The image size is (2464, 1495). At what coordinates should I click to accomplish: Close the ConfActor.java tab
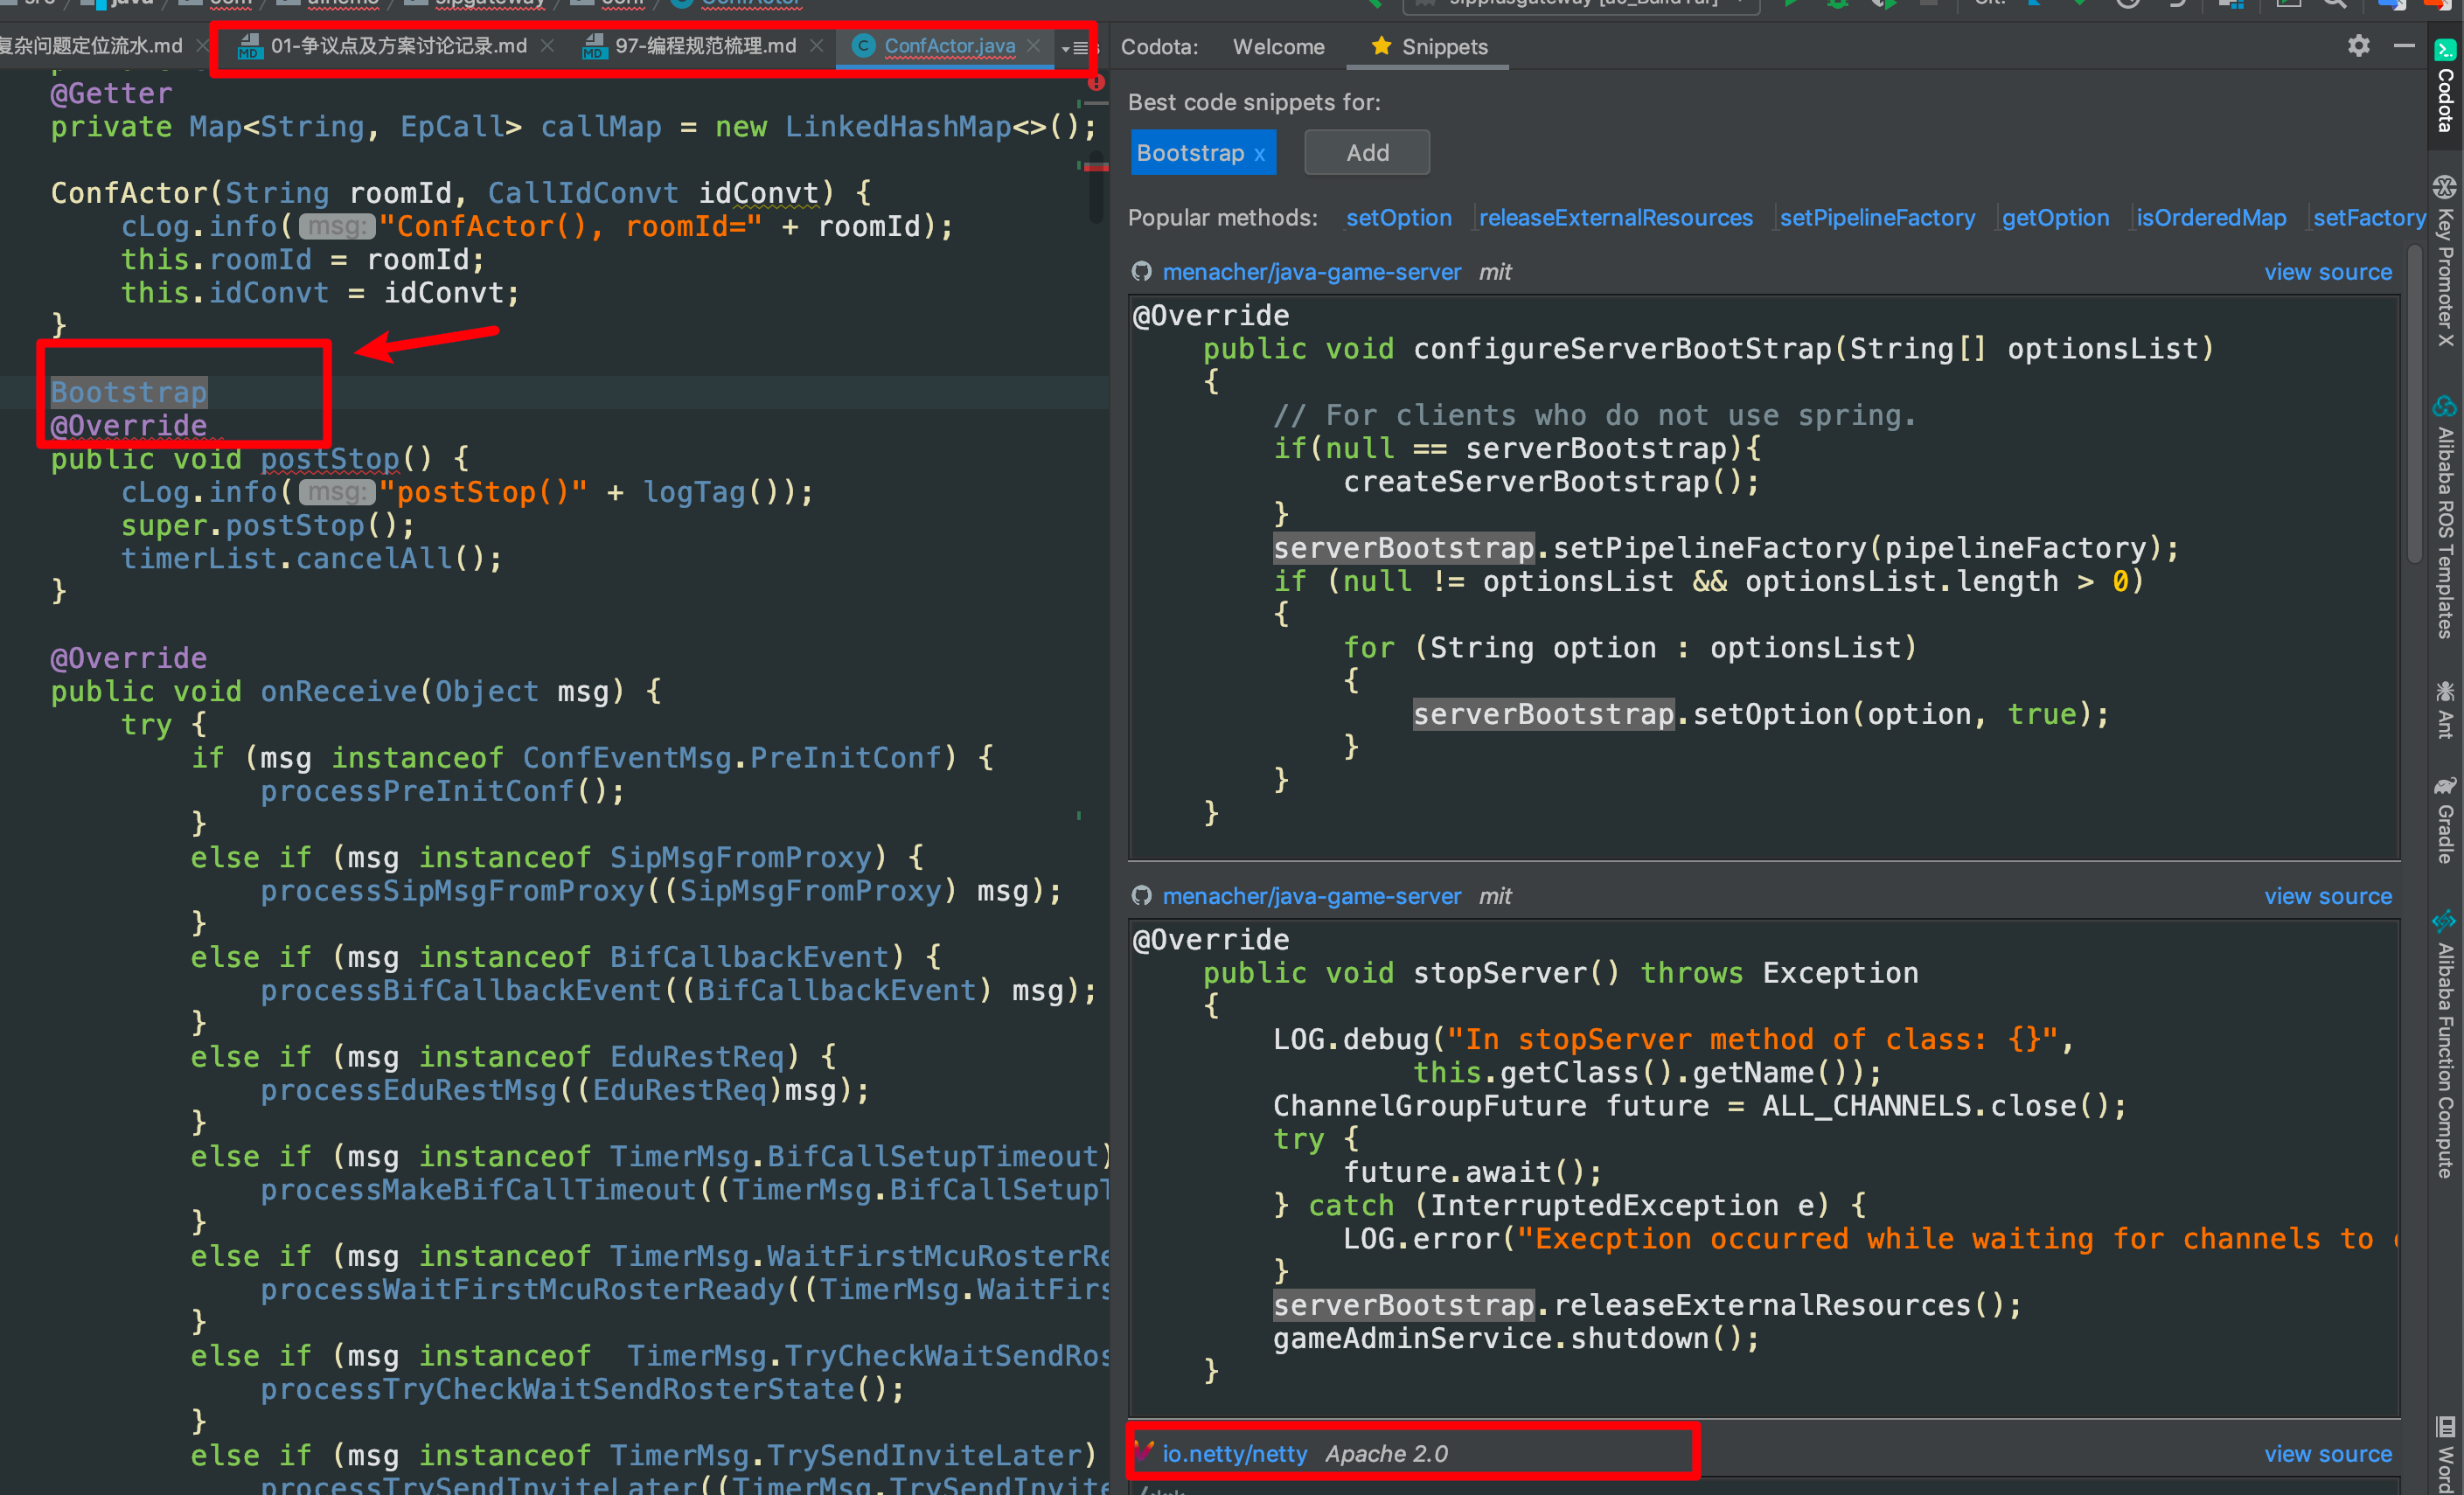pos(1034,46)
